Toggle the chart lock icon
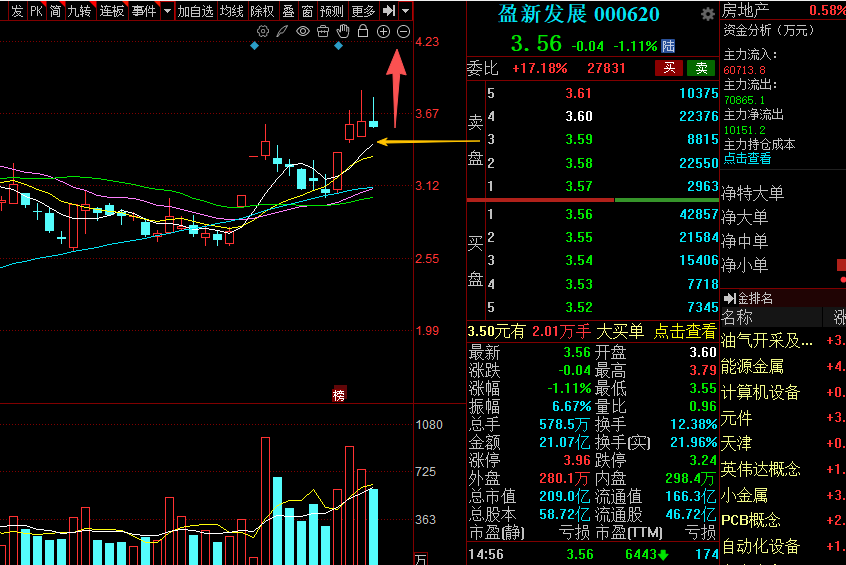This screenshot has width=846, height=565. 363,31
